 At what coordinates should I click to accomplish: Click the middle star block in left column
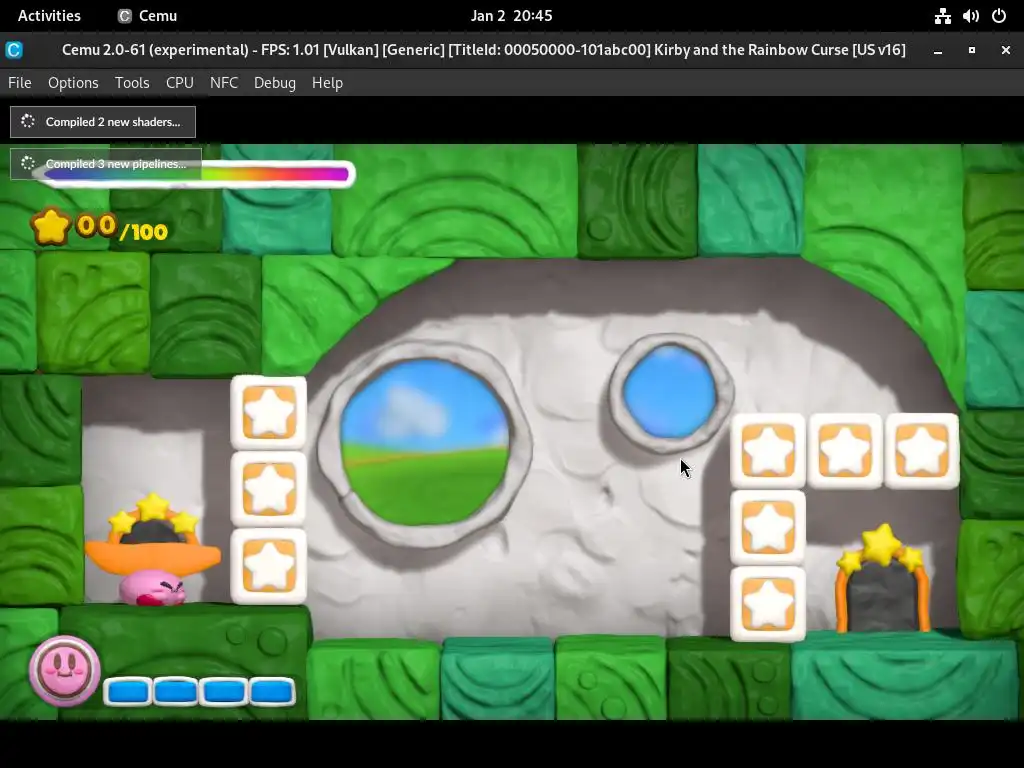pos(269,489)
